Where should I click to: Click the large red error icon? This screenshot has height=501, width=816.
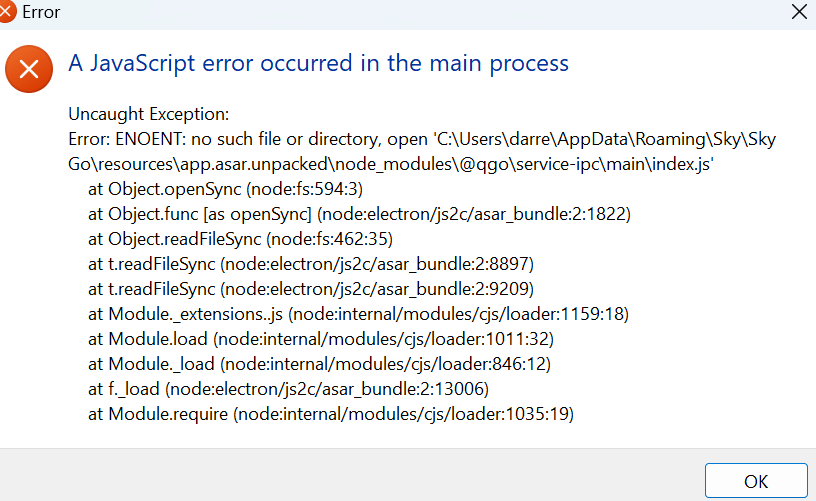click(29, 69)
